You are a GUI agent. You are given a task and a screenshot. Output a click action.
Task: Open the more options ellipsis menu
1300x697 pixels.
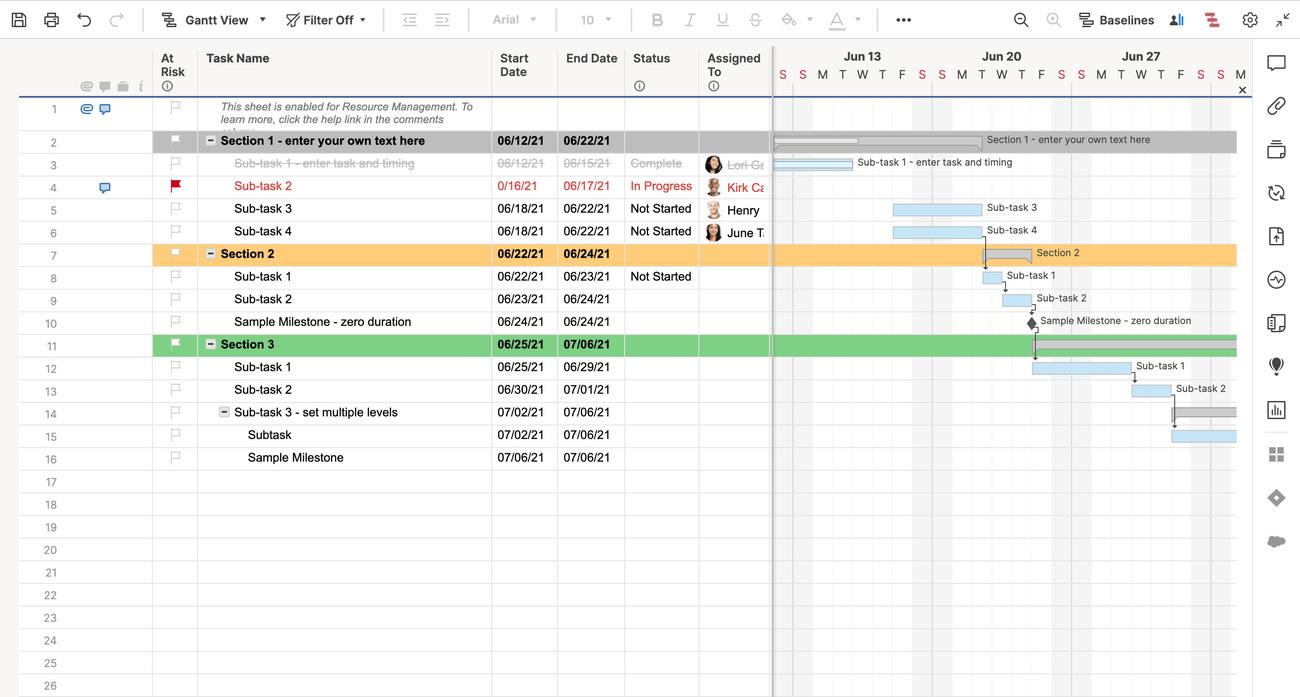point(903,20)
